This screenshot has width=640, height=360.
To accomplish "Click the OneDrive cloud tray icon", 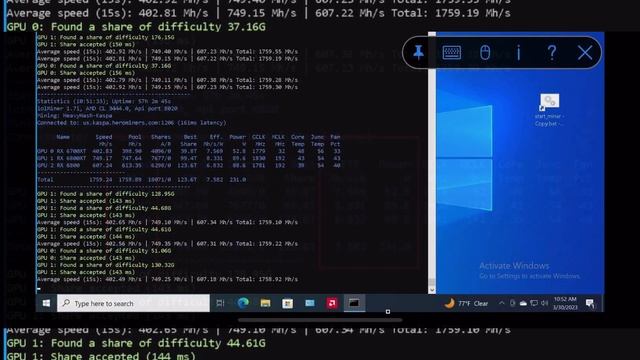I will pos(523,303).
